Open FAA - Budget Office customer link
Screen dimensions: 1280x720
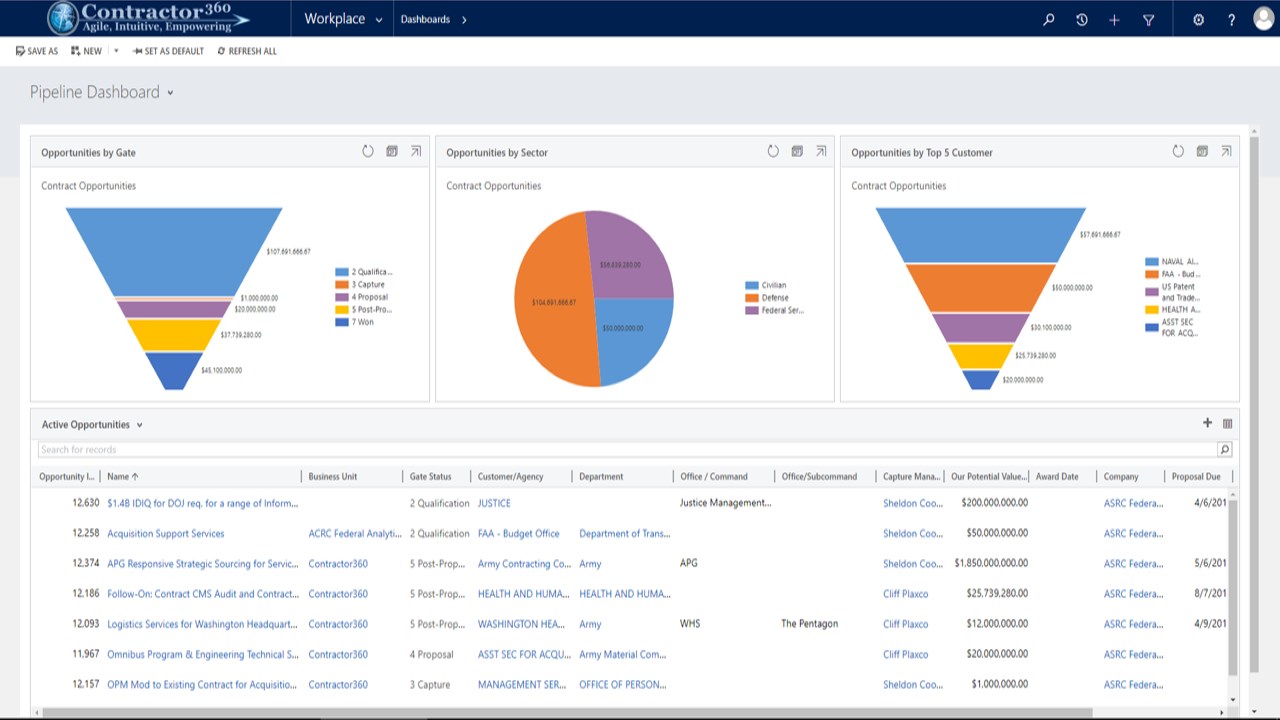click(519, 534)
